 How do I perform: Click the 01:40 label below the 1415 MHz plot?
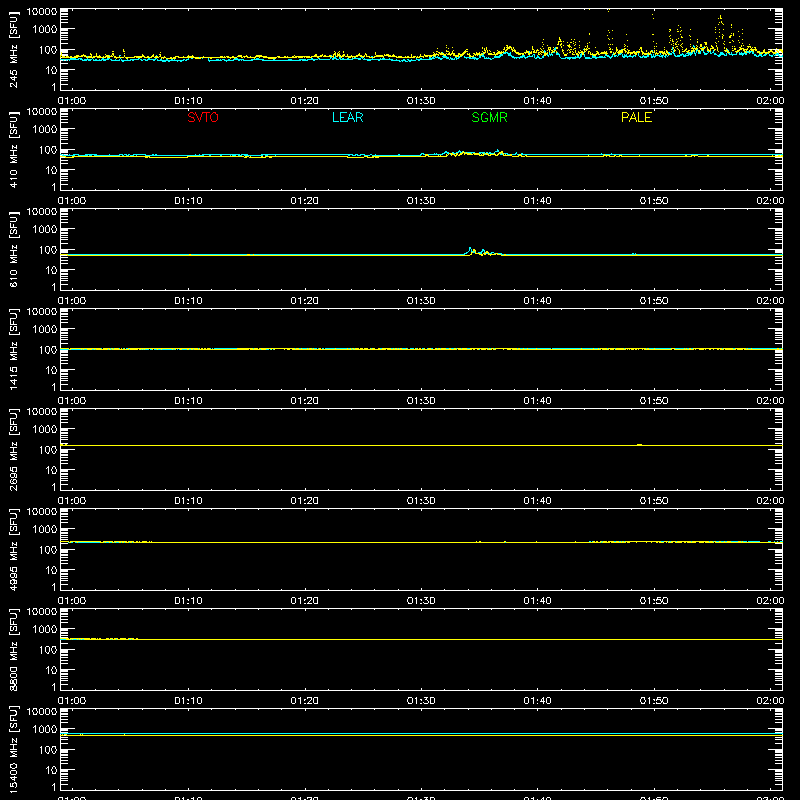pyautogui.click(x=537, y=401)
